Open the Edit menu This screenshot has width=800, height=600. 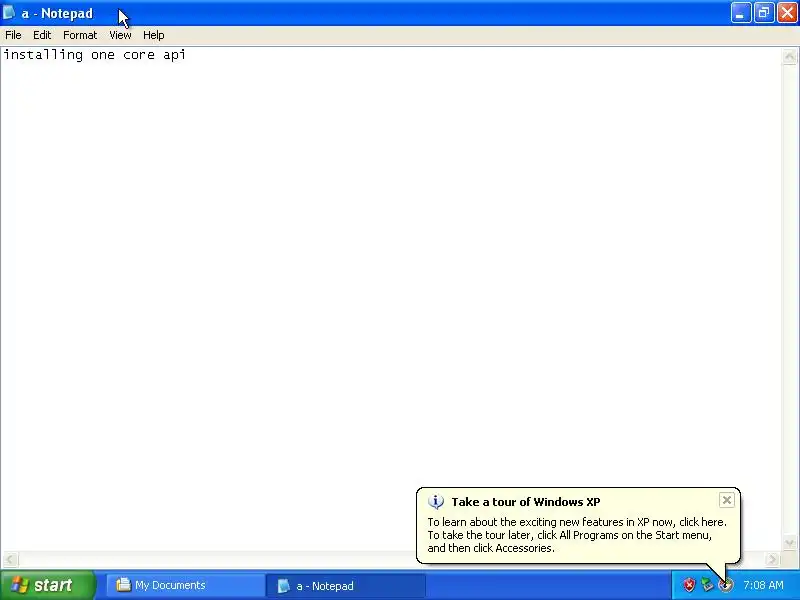[42, 35]
